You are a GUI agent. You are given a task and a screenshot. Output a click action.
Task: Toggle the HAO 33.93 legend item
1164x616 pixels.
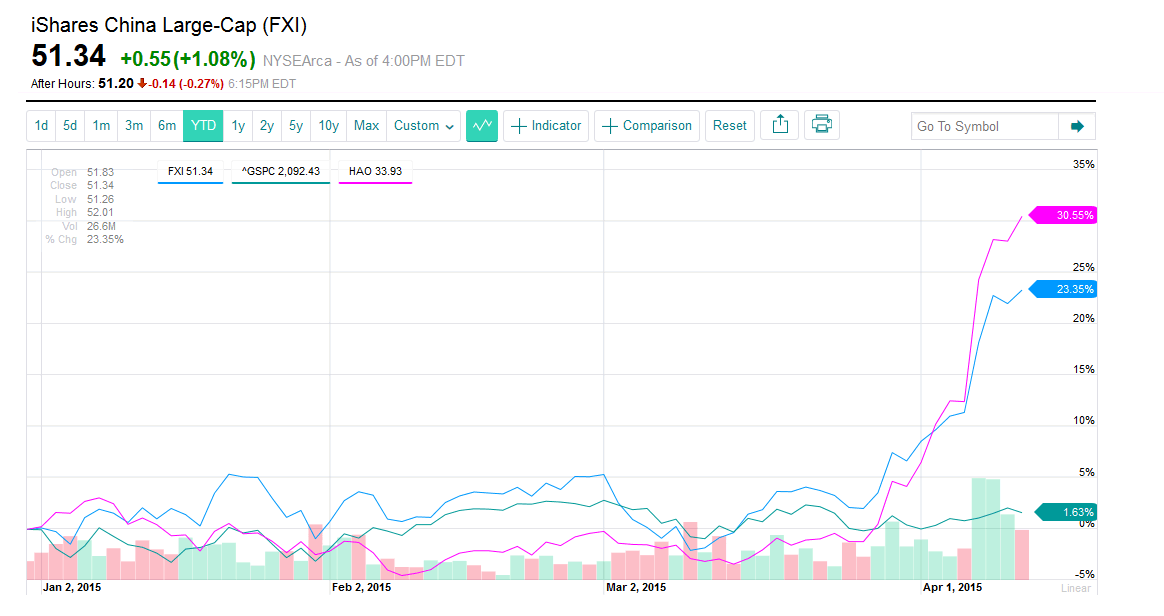point(375,172)
